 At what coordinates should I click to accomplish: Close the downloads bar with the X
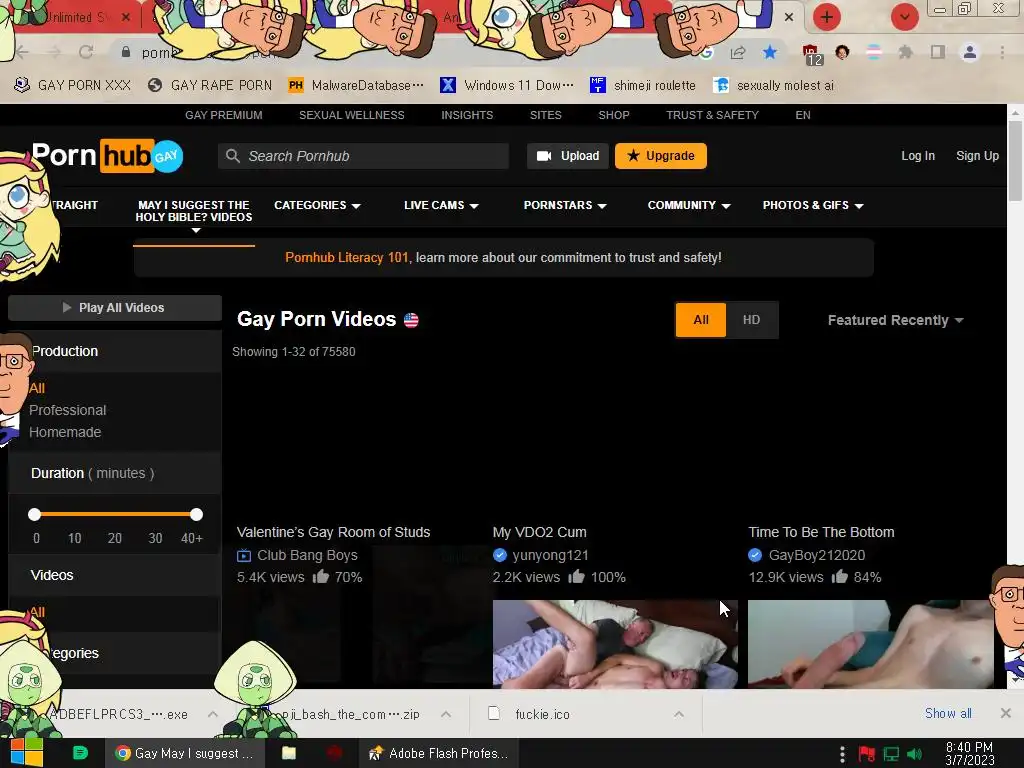[x=1006, y=713]
